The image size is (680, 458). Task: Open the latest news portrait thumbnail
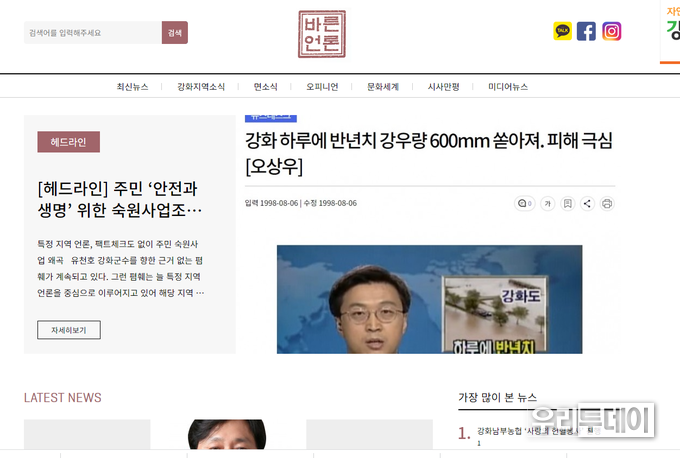(x=227, y=434)
